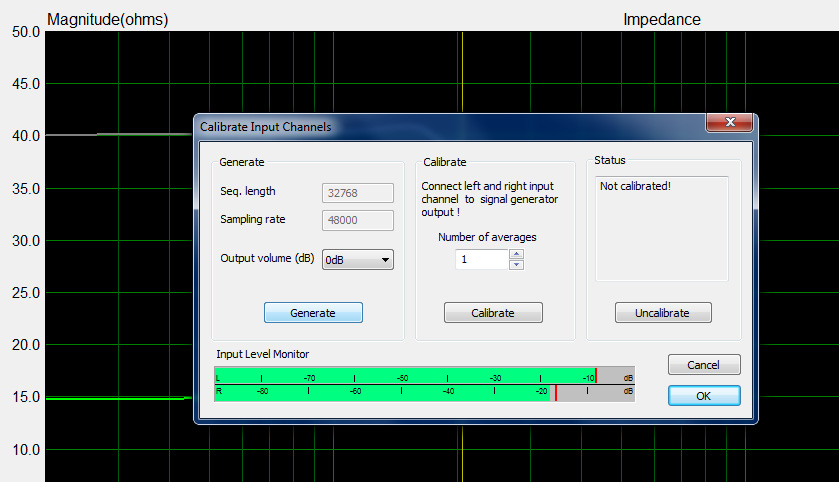Confirm the dialog with OK
839x482 pixels.
(704, 395)
